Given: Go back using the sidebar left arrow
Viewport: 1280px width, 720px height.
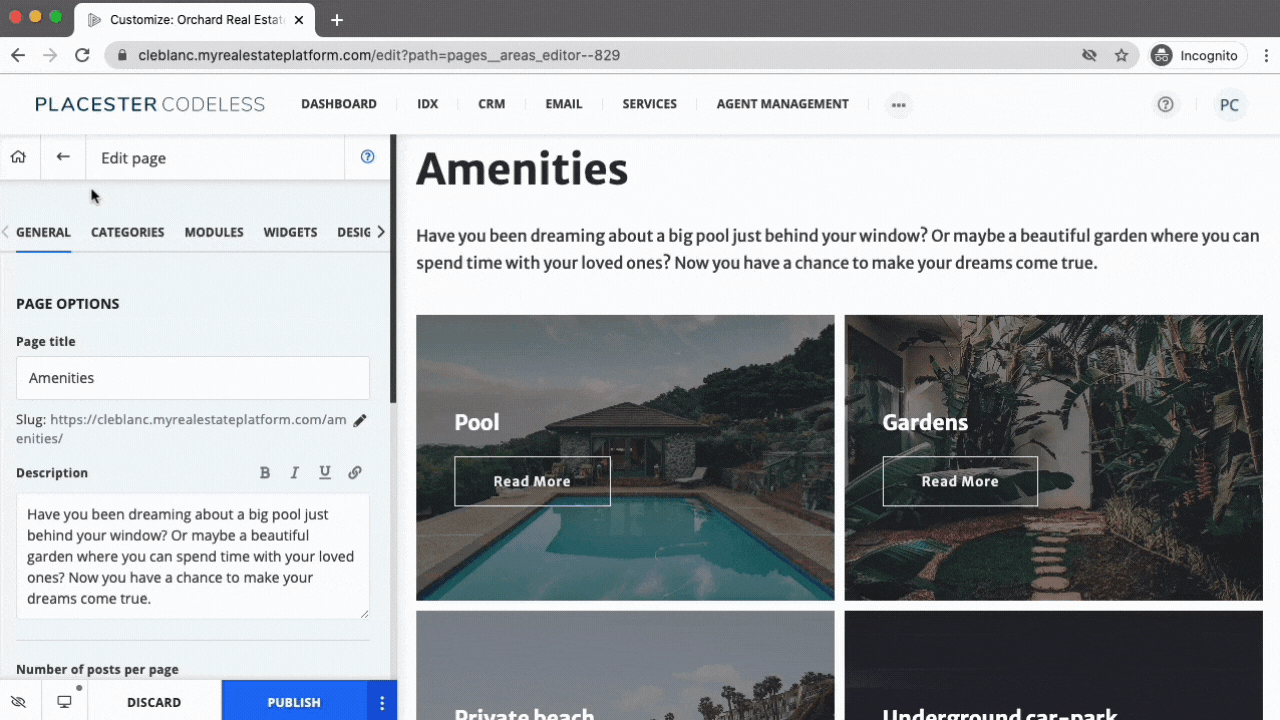Looking at the screenshot, I should tap(63, 157).
